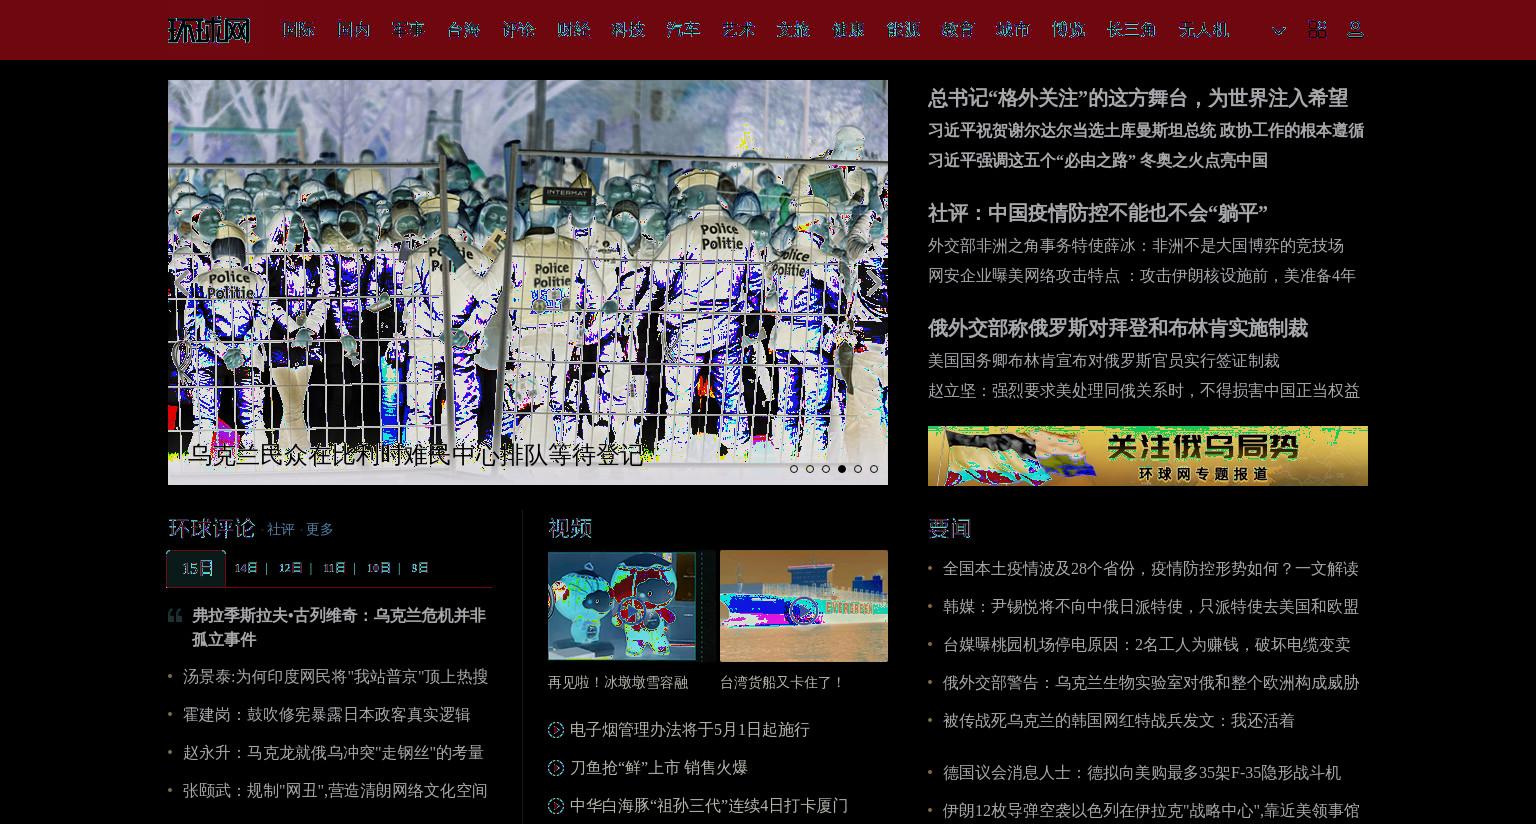
Task: Click carousel caption 乌克兰民众在比利时难民中心排队等待登记
Action: 415,456
